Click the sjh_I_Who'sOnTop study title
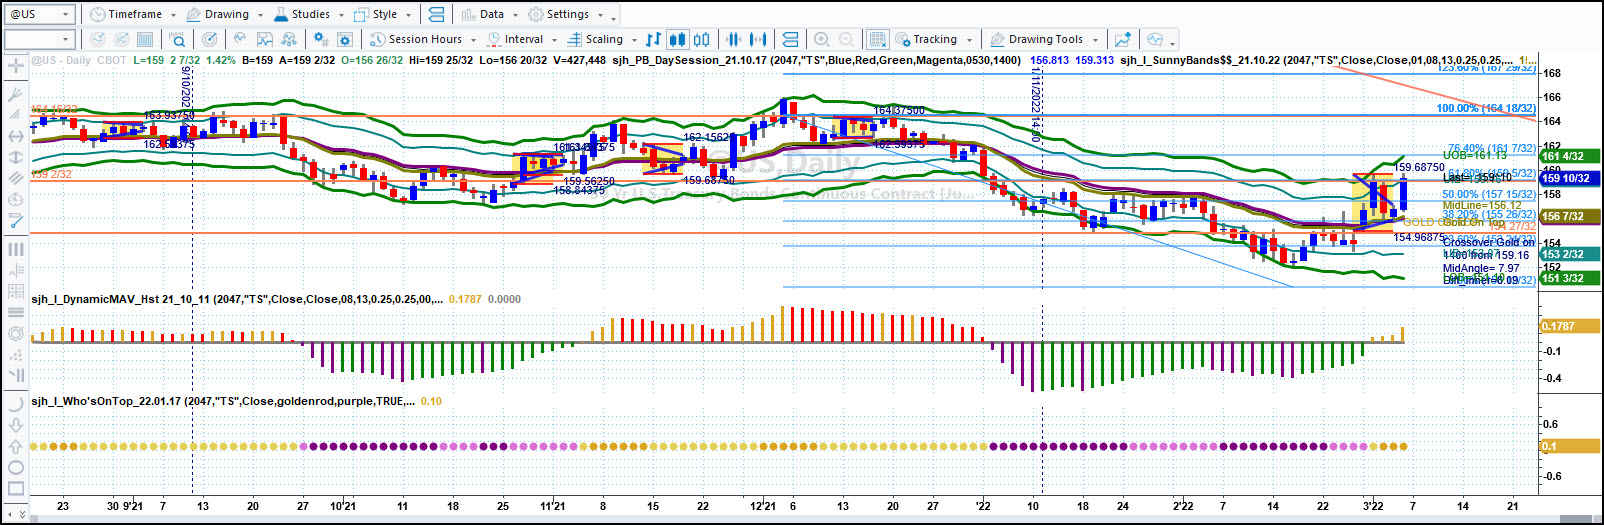Screen dimensions: 1604x525 point(223,401)
